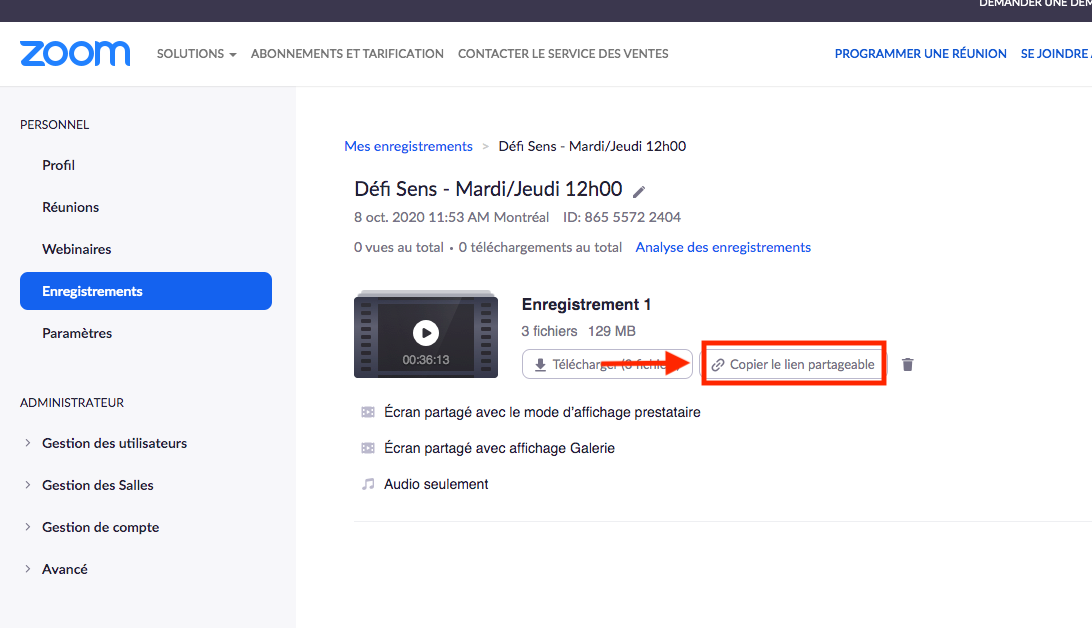Expand Gestion de compte section

point(100,527)
